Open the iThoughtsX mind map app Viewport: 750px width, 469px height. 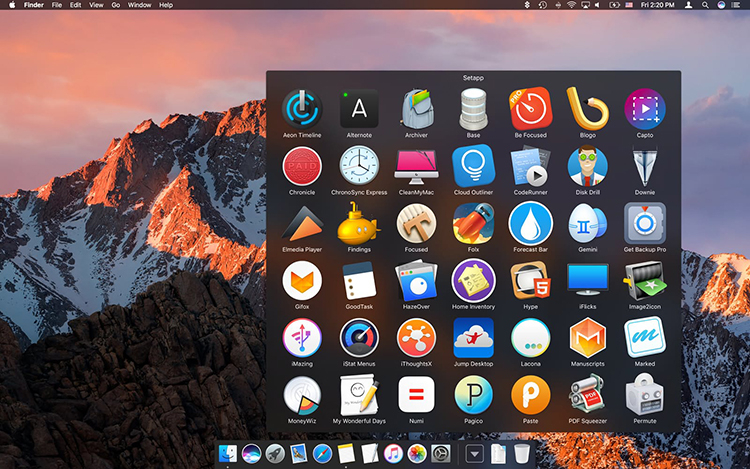[416, 338]
